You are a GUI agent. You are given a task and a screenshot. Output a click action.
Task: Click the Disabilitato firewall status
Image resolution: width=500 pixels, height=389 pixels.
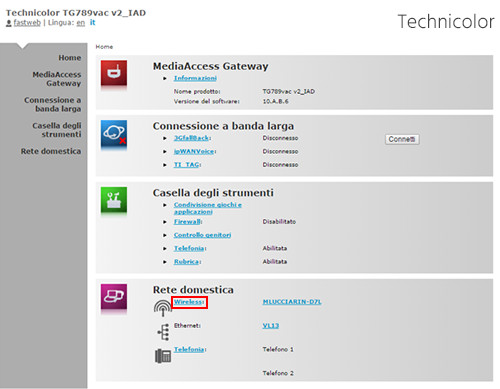(279, 222)
